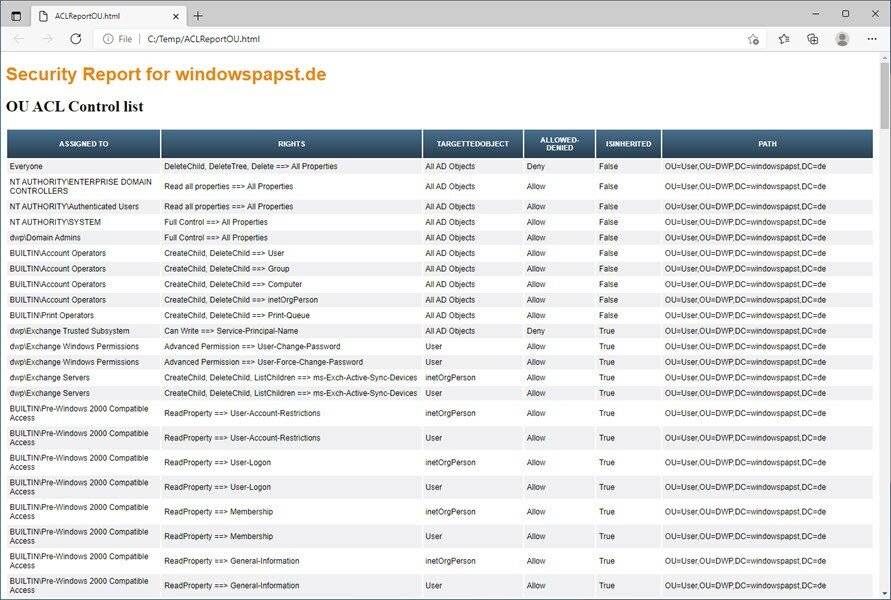Click the TARGETTEDOBJECT column header
Image resolution: width=891 pixels, height=600 pixels.
[472, 144]
